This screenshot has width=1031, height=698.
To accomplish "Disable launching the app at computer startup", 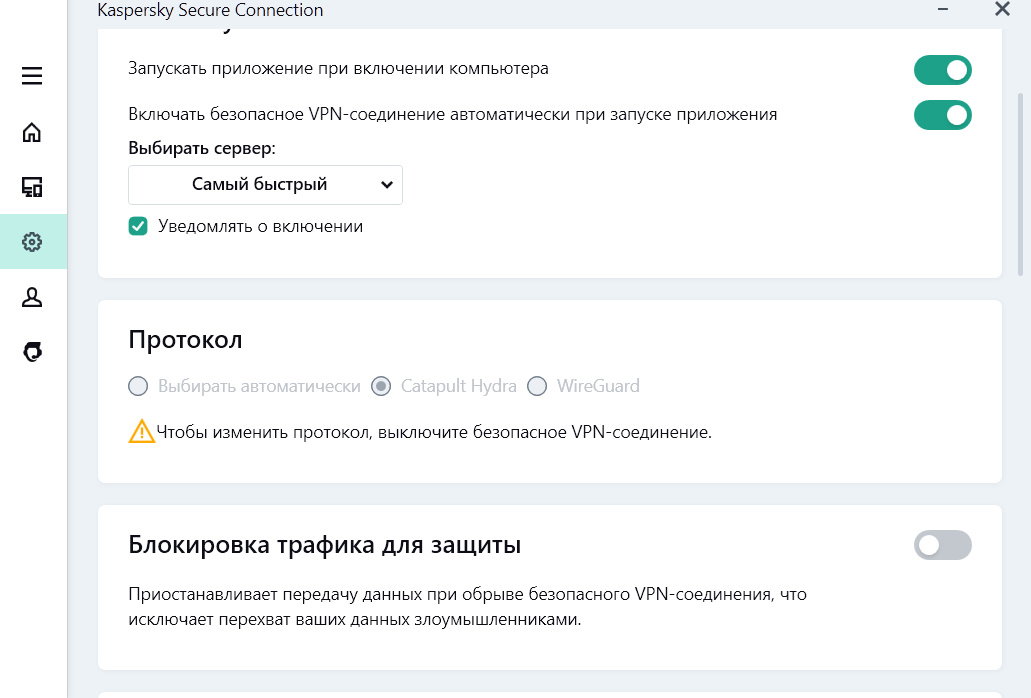I will click(942, 70).
